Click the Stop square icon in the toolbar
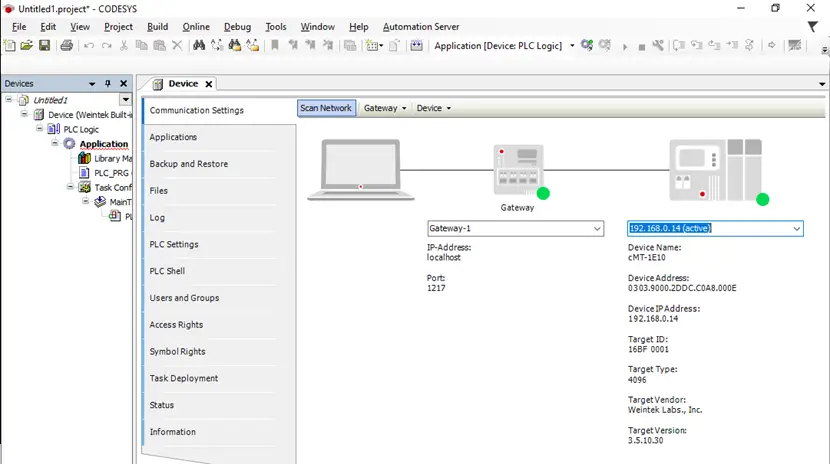Image resolution: width=830 pixels, height=464 pixels. pyautogui.click(x=642, y=47)
